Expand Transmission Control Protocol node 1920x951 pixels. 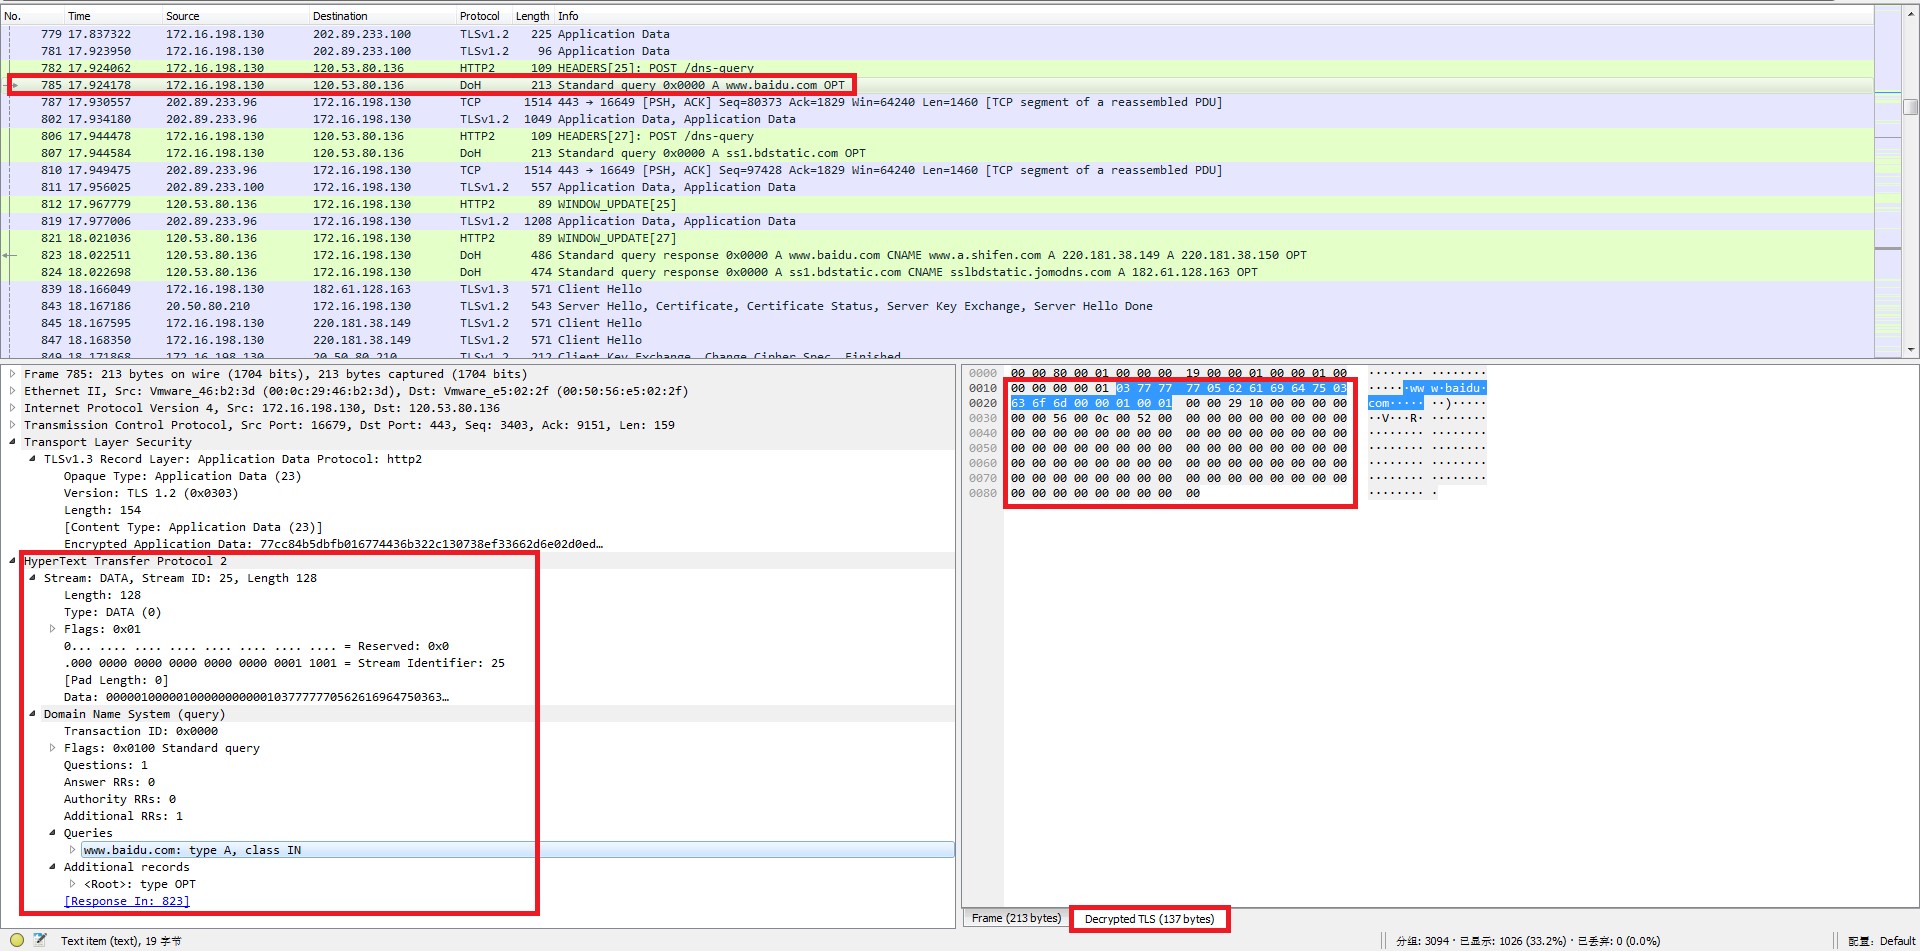[x=13, y=425]
